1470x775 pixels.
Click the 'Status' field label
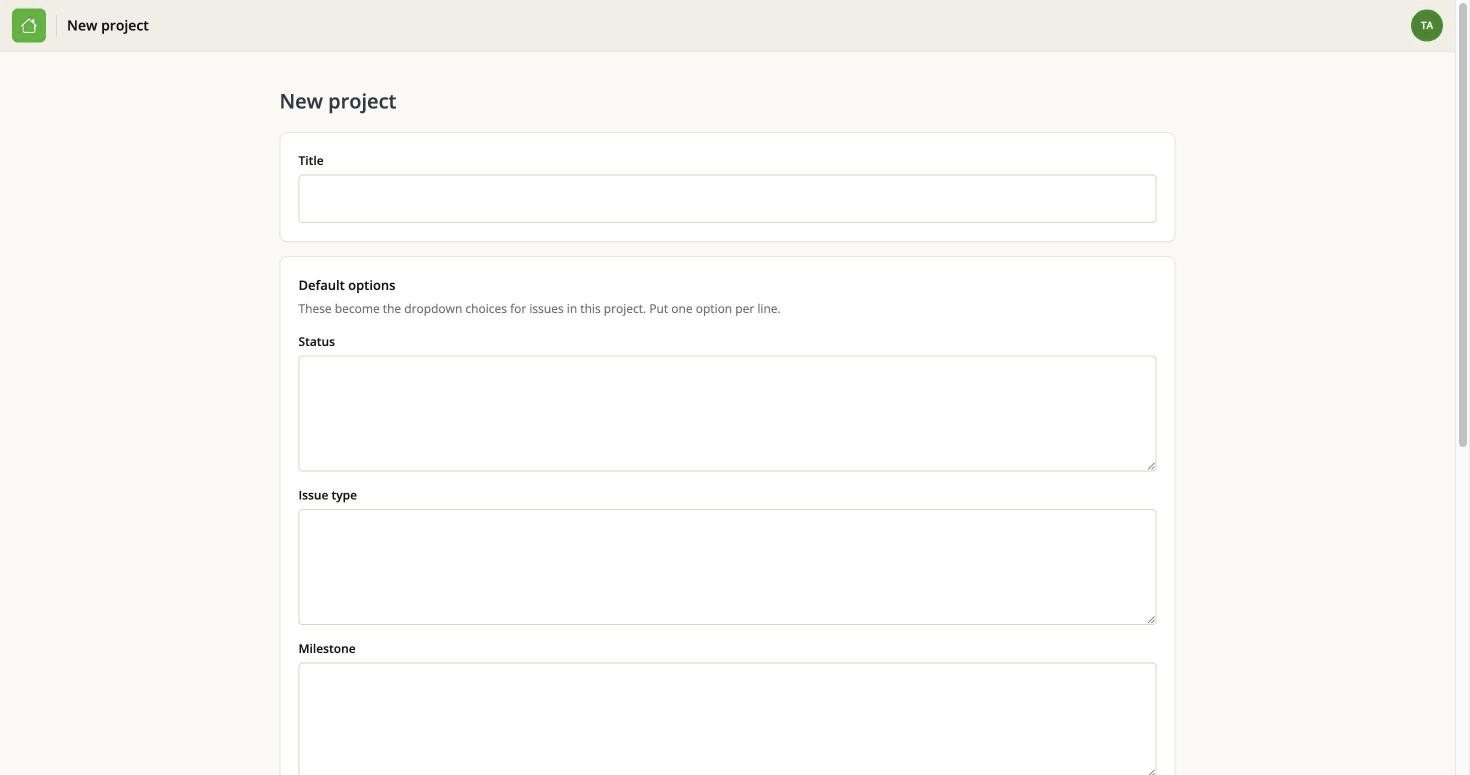pyautogui.click(x=317, y=341)
